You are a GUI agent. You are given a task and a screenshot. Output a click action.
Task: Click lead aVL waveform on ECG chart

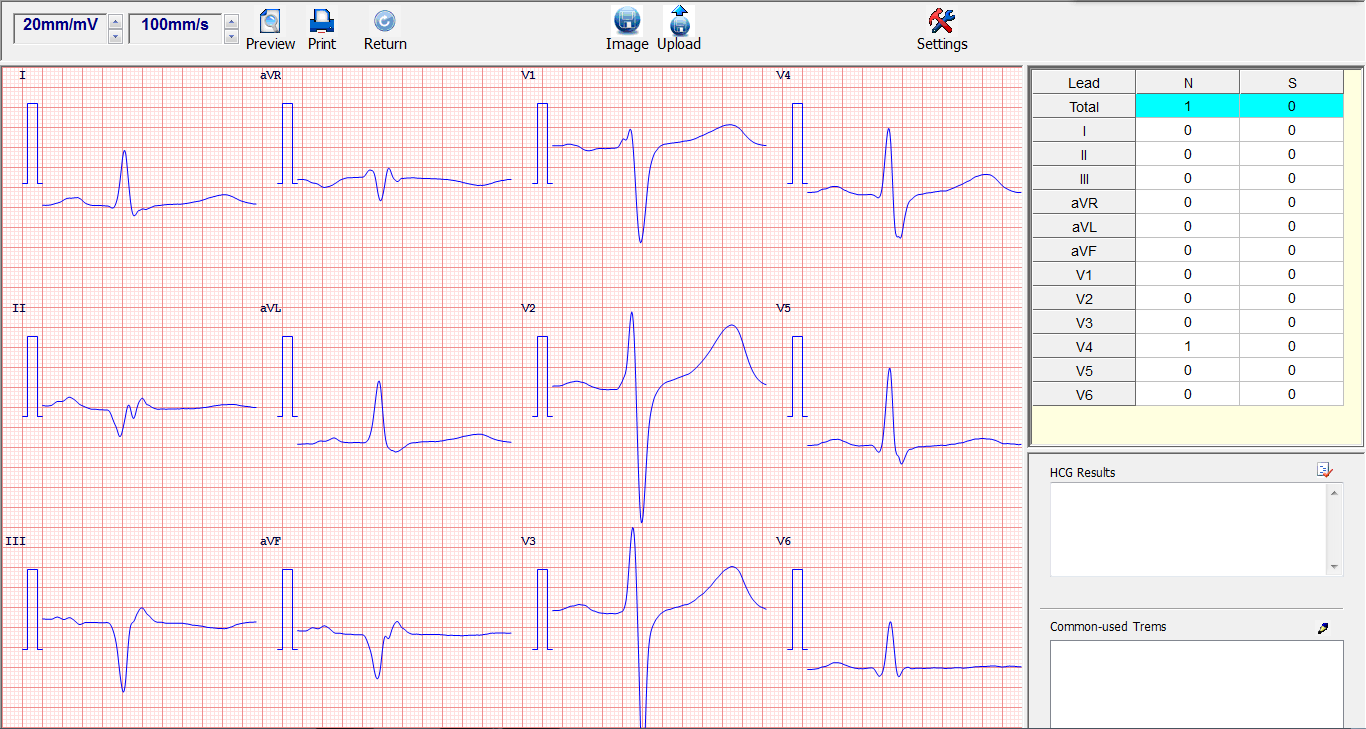(404, 417)
